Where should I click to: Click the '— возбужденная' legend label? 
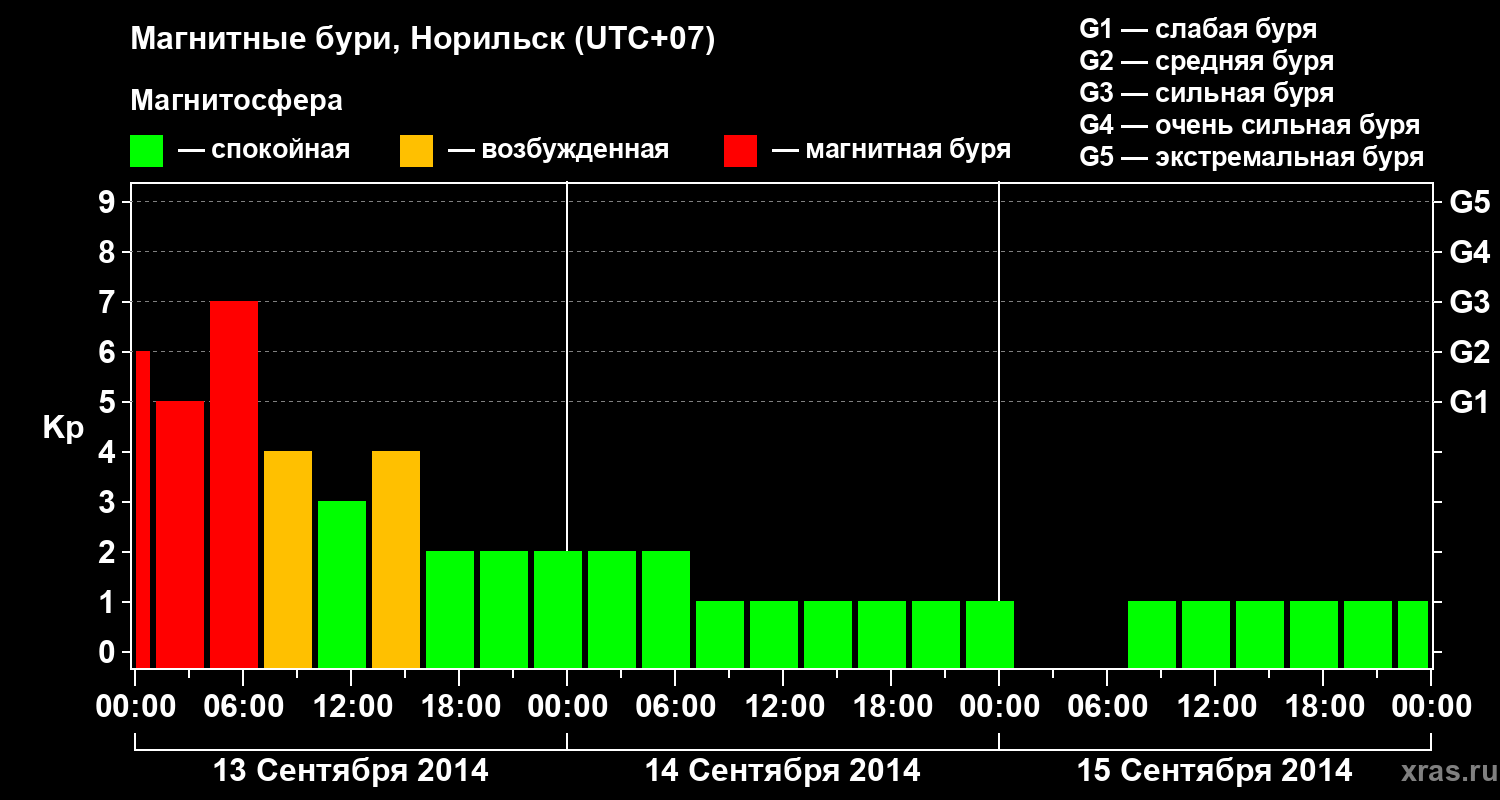pos(558,151)
